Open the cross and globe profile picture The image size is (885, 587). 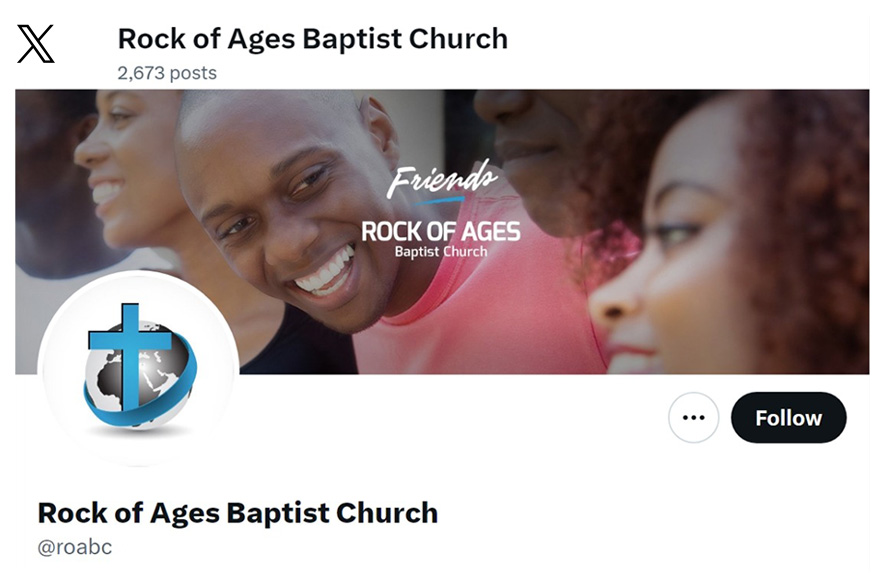pos(138,370)
